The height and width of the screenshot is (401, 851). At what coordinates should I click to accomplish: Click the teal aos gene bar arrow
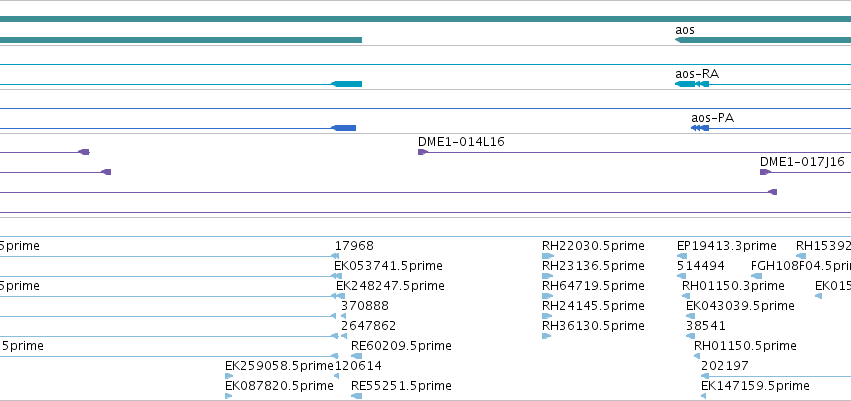763,40
